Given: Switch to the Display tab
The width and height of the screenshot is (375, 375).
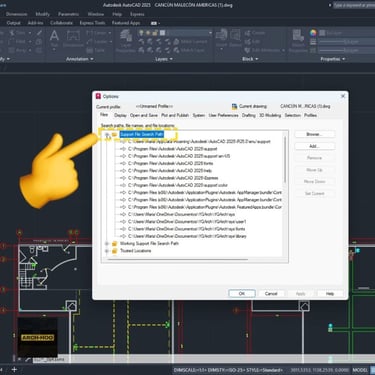Looking at the screenshot, I should (120, 115).
